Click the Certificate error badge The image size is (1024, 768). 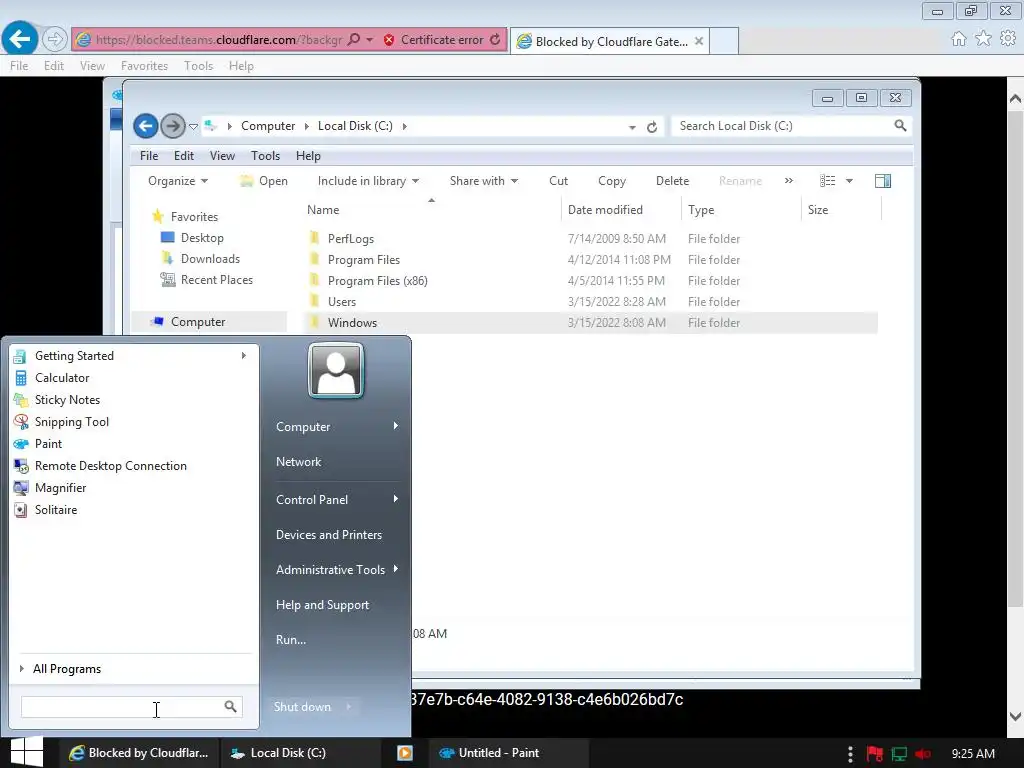tap(434, 40)
